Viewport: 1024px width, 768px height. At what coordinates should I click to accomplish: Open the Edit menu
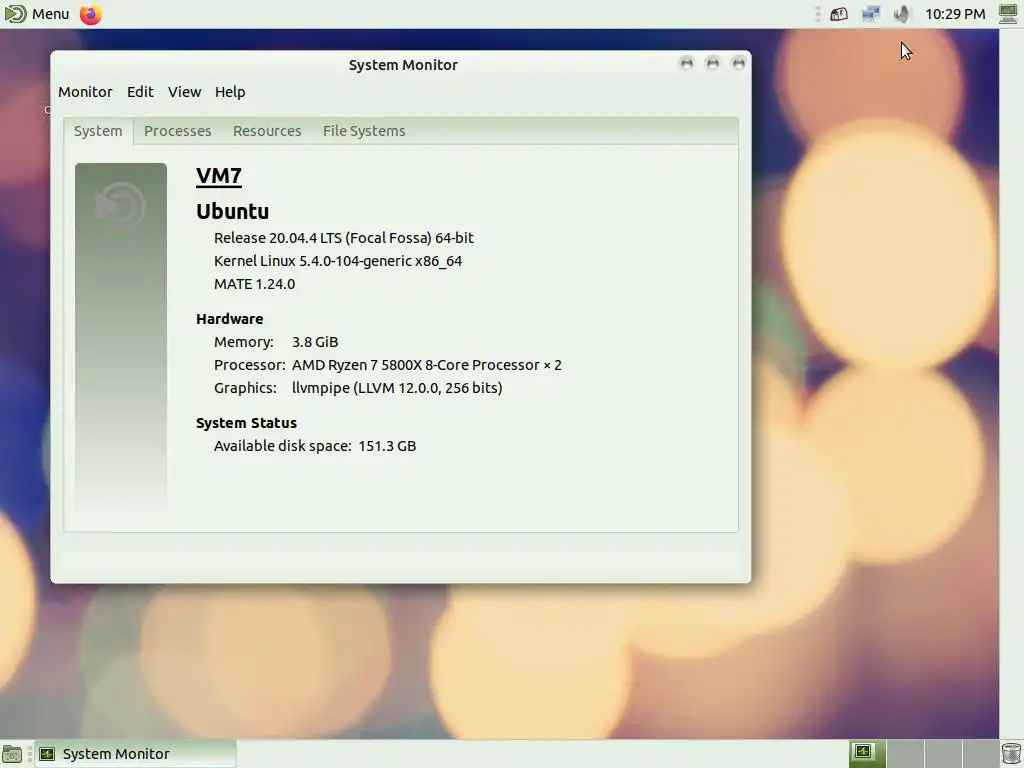pyautogui.click(x=140, y=92)
